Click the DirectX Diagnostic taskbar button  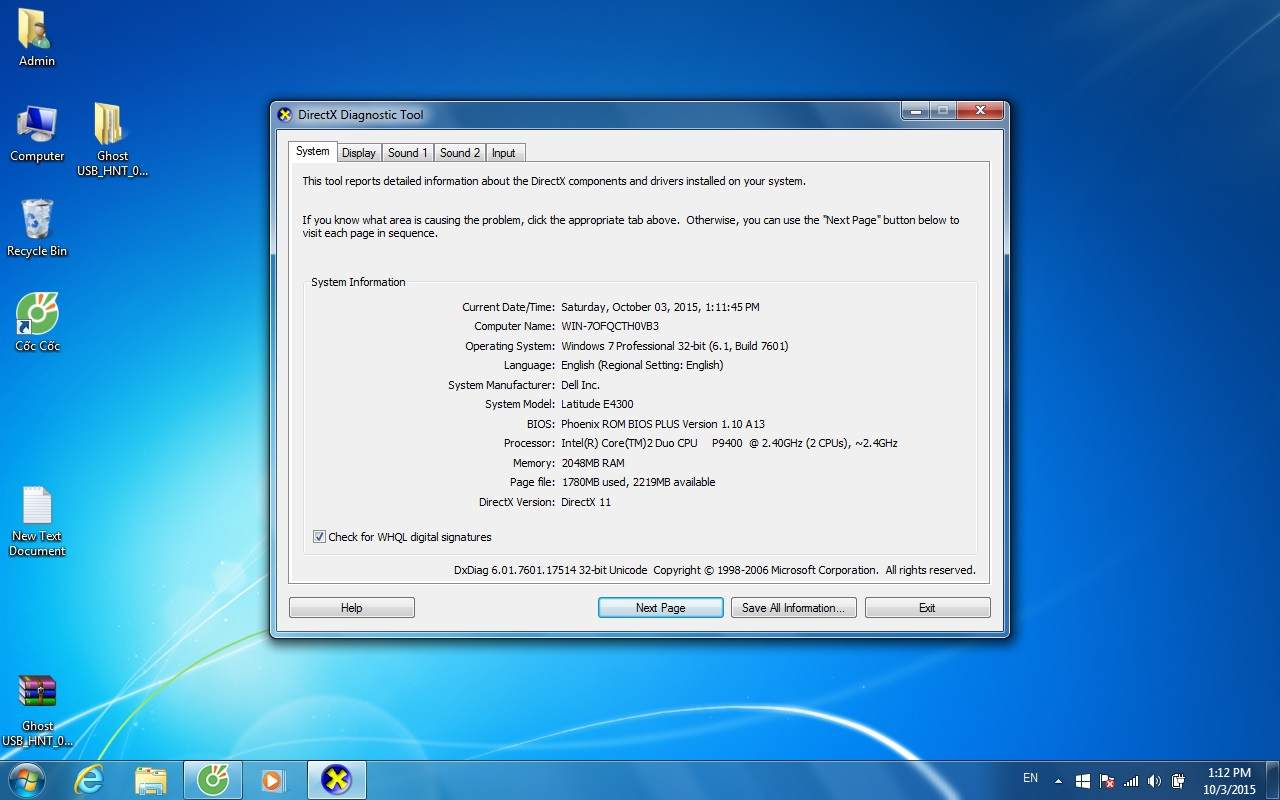[x=337, y=780]
